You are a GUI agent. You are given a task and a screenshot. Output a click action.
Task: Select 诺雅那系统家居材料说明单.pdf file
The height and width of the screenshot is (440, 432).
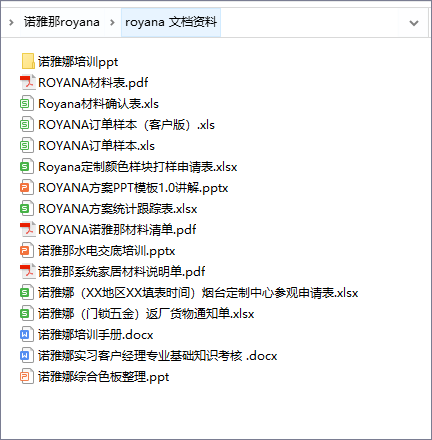pyautogui.click(x=121, y=272)
